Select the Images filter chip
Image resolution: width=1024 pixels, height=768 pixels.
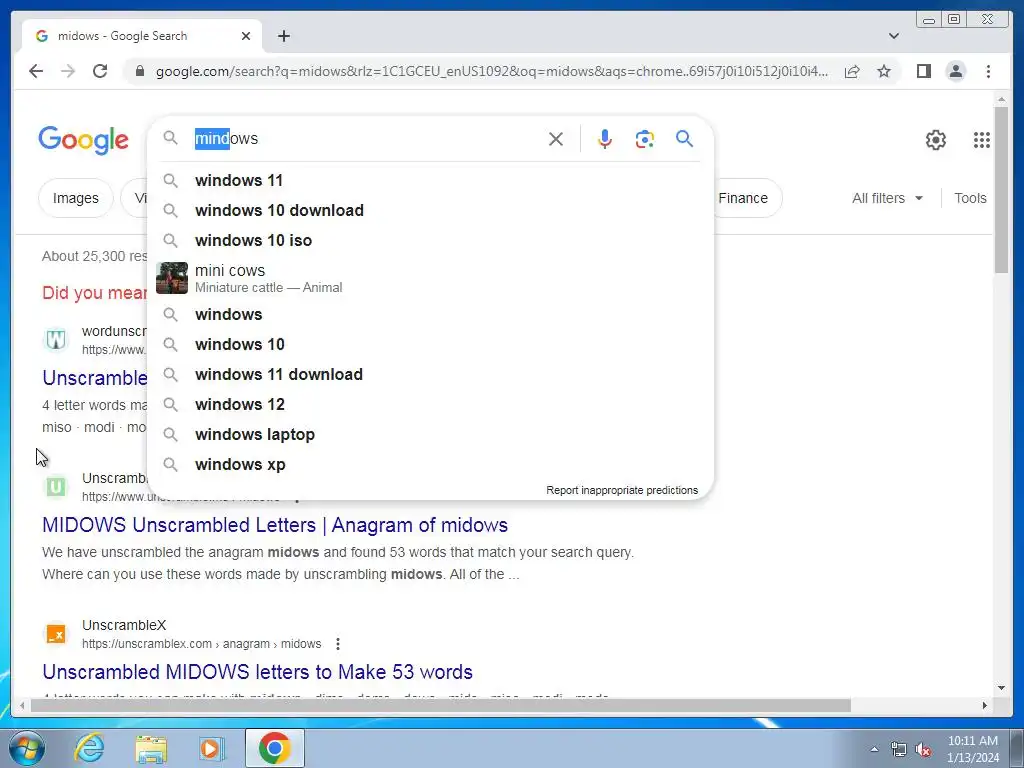click(76, 198)
